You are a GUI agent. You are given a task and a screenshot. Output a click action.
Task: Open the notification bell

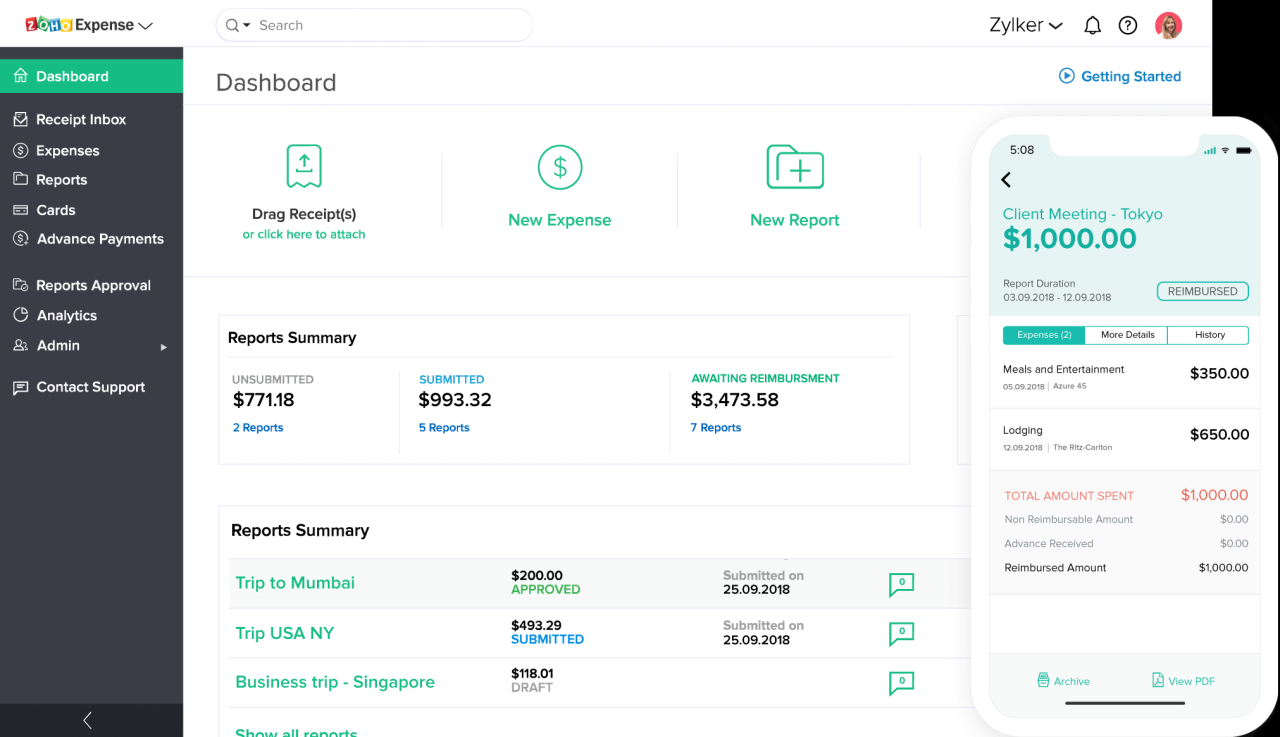pyautogui.click(x=1092, y=25)
